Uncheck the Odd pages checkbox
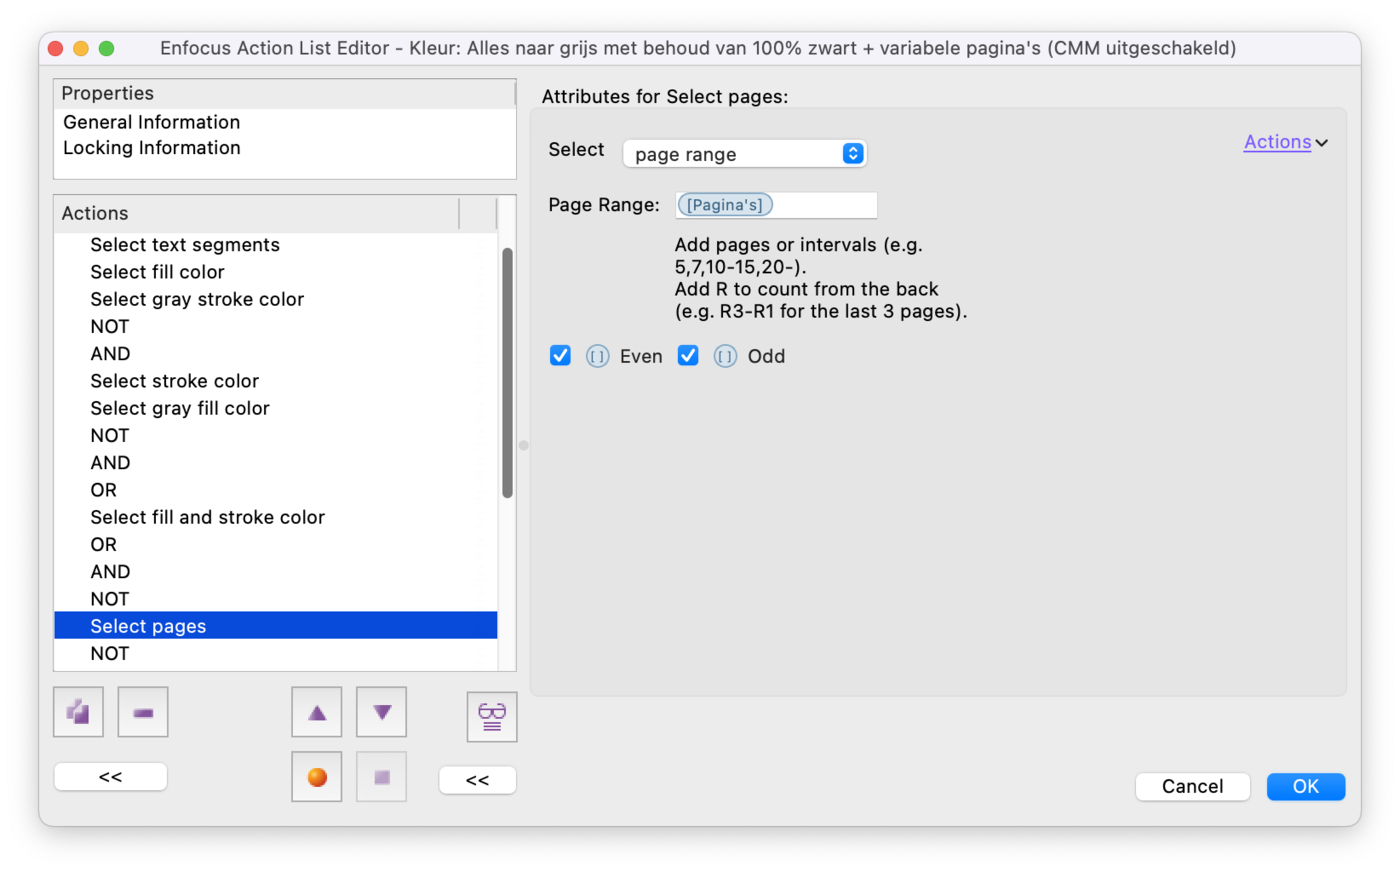Viewport: 1400px width, 872px height. (x=688, y=356)
